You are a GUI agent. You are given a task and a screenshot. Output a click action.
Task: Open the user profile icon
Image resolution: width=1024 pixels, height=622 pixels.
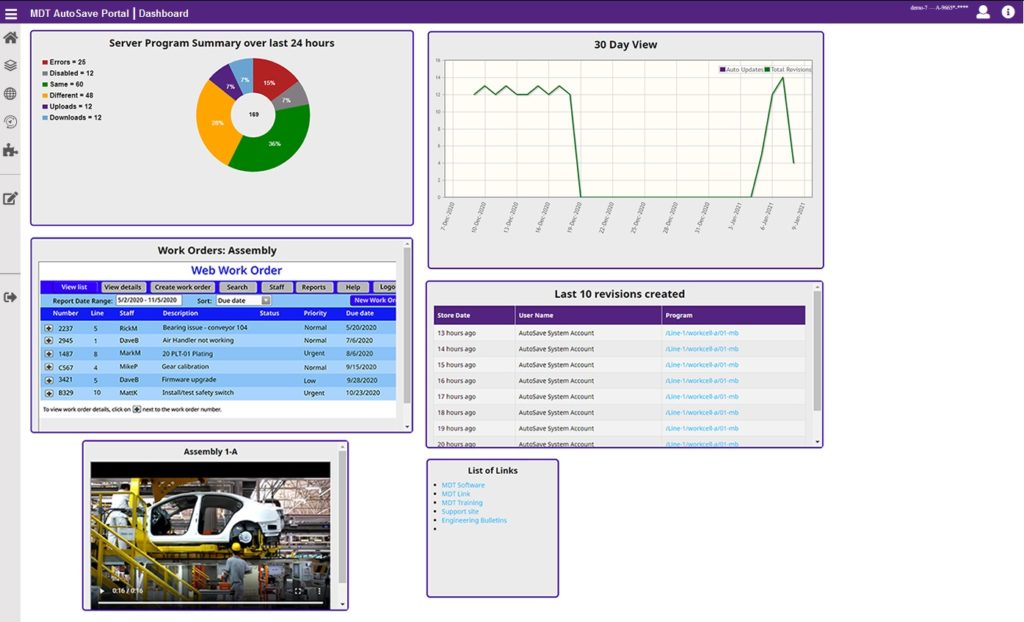point(983,12)
